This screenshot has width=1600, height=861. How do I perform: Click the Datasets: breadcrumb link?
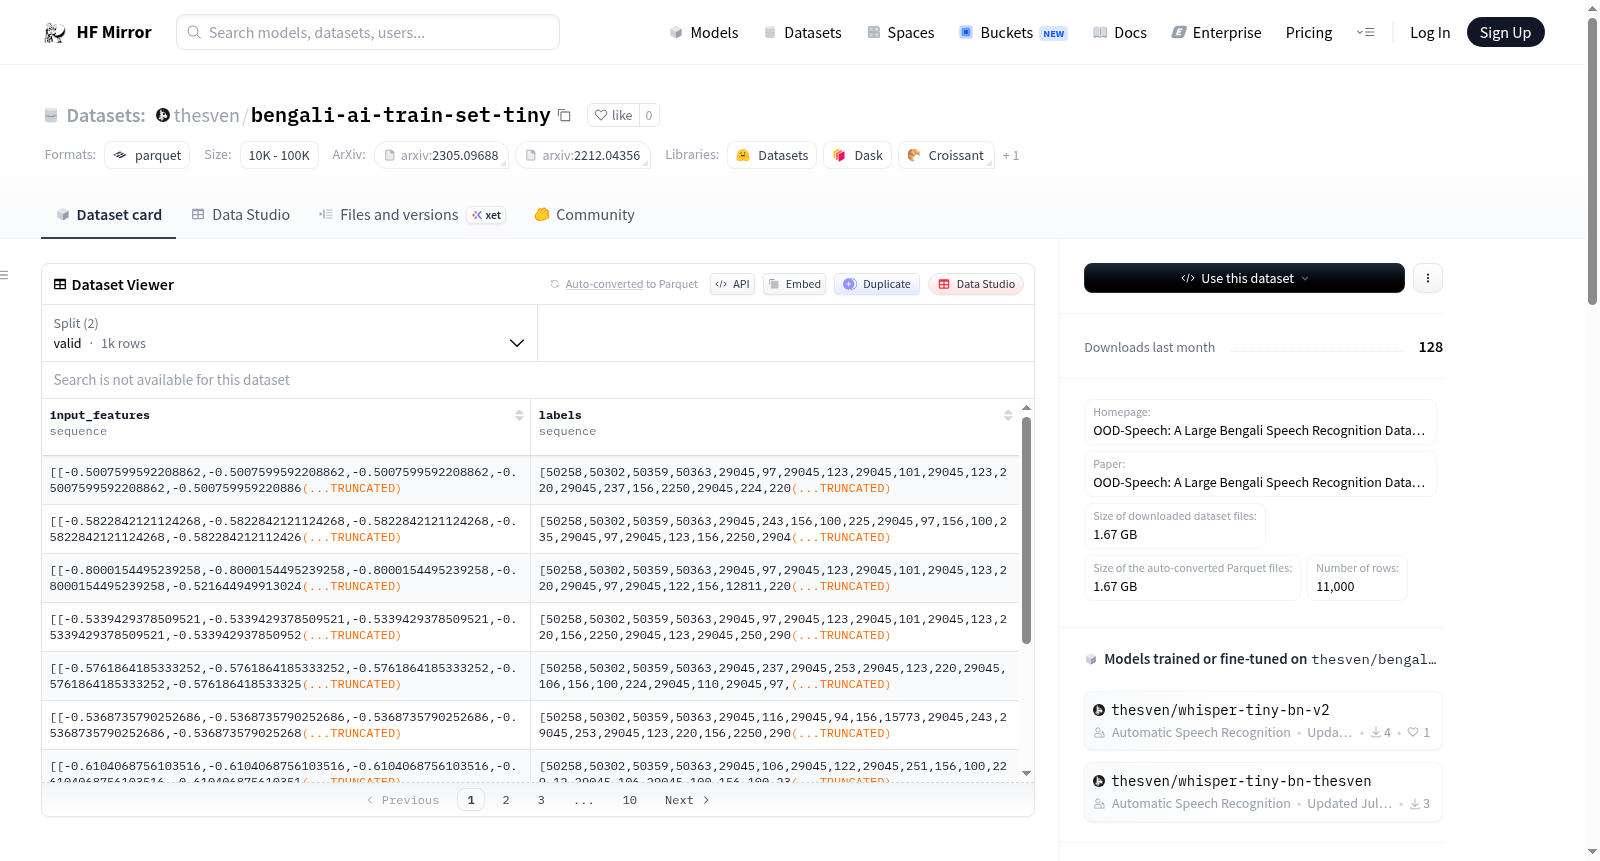tap(106, 115)
